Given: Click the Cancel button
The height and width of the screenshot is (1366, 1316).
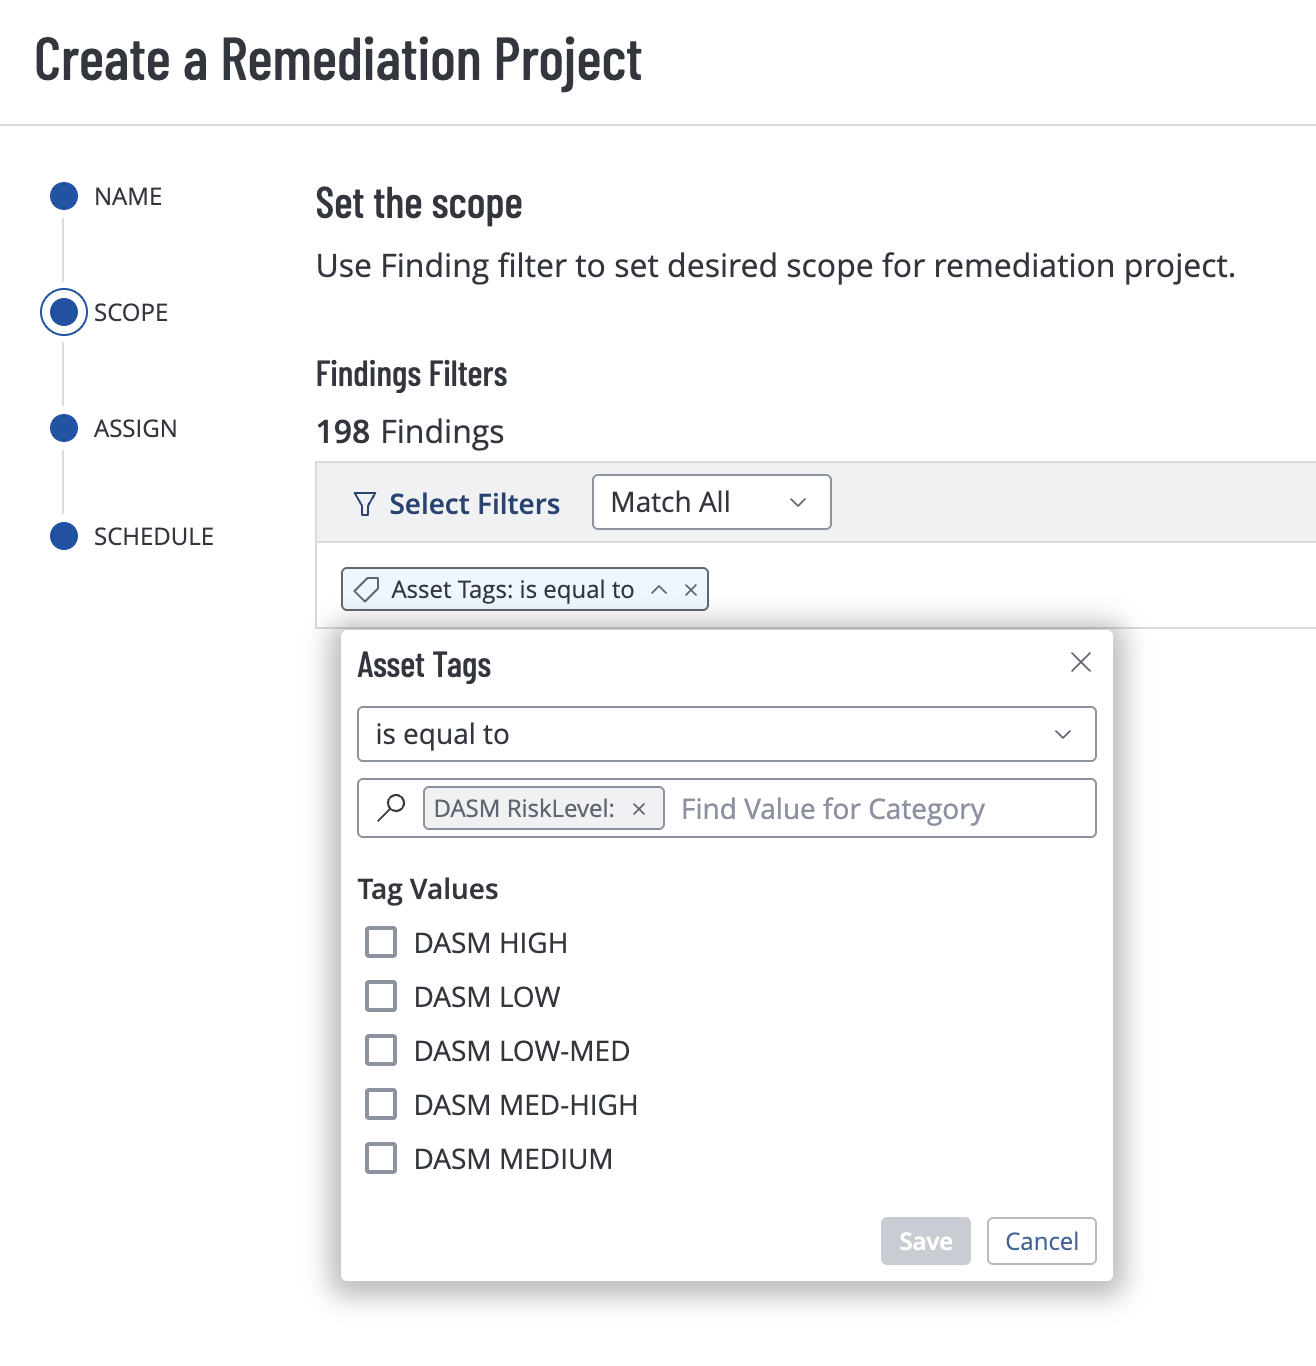Looking at the screenshot, I should coord(1041,1241).
